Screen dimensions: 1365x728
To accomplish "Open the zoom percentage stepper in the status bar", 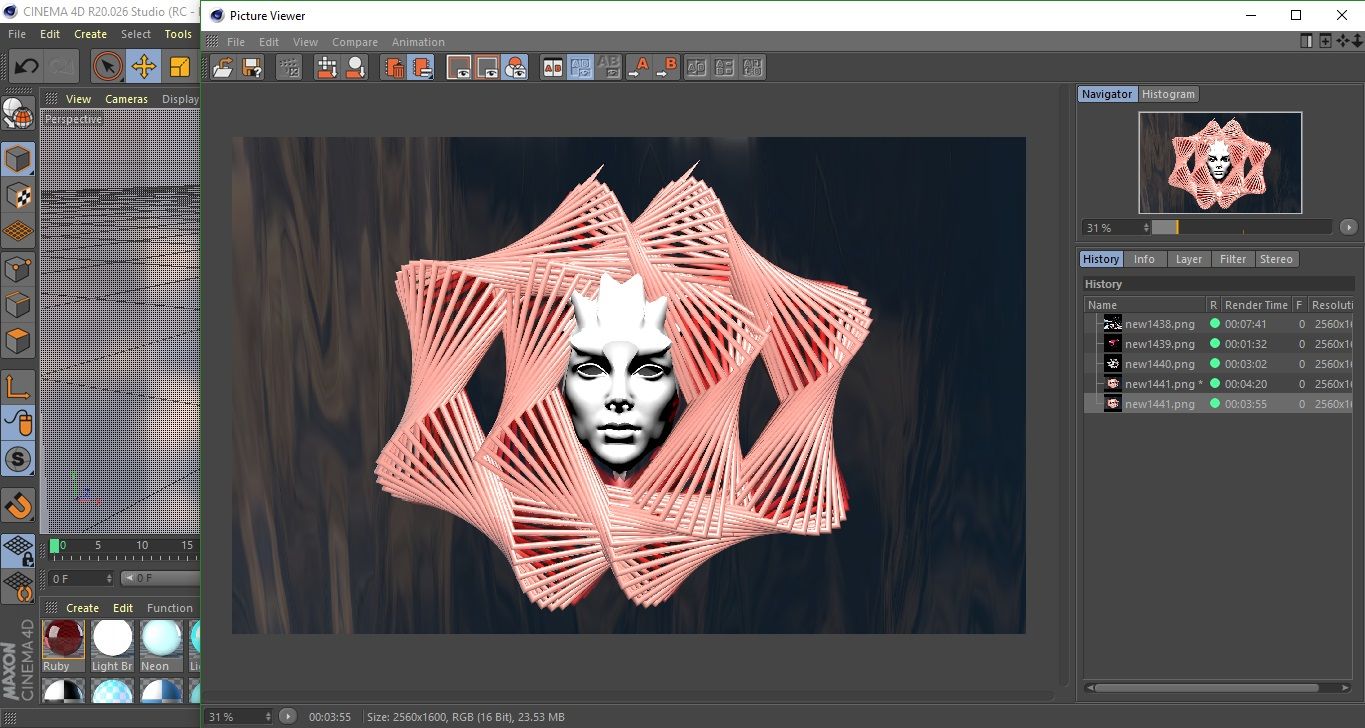I will click(267, 717).
